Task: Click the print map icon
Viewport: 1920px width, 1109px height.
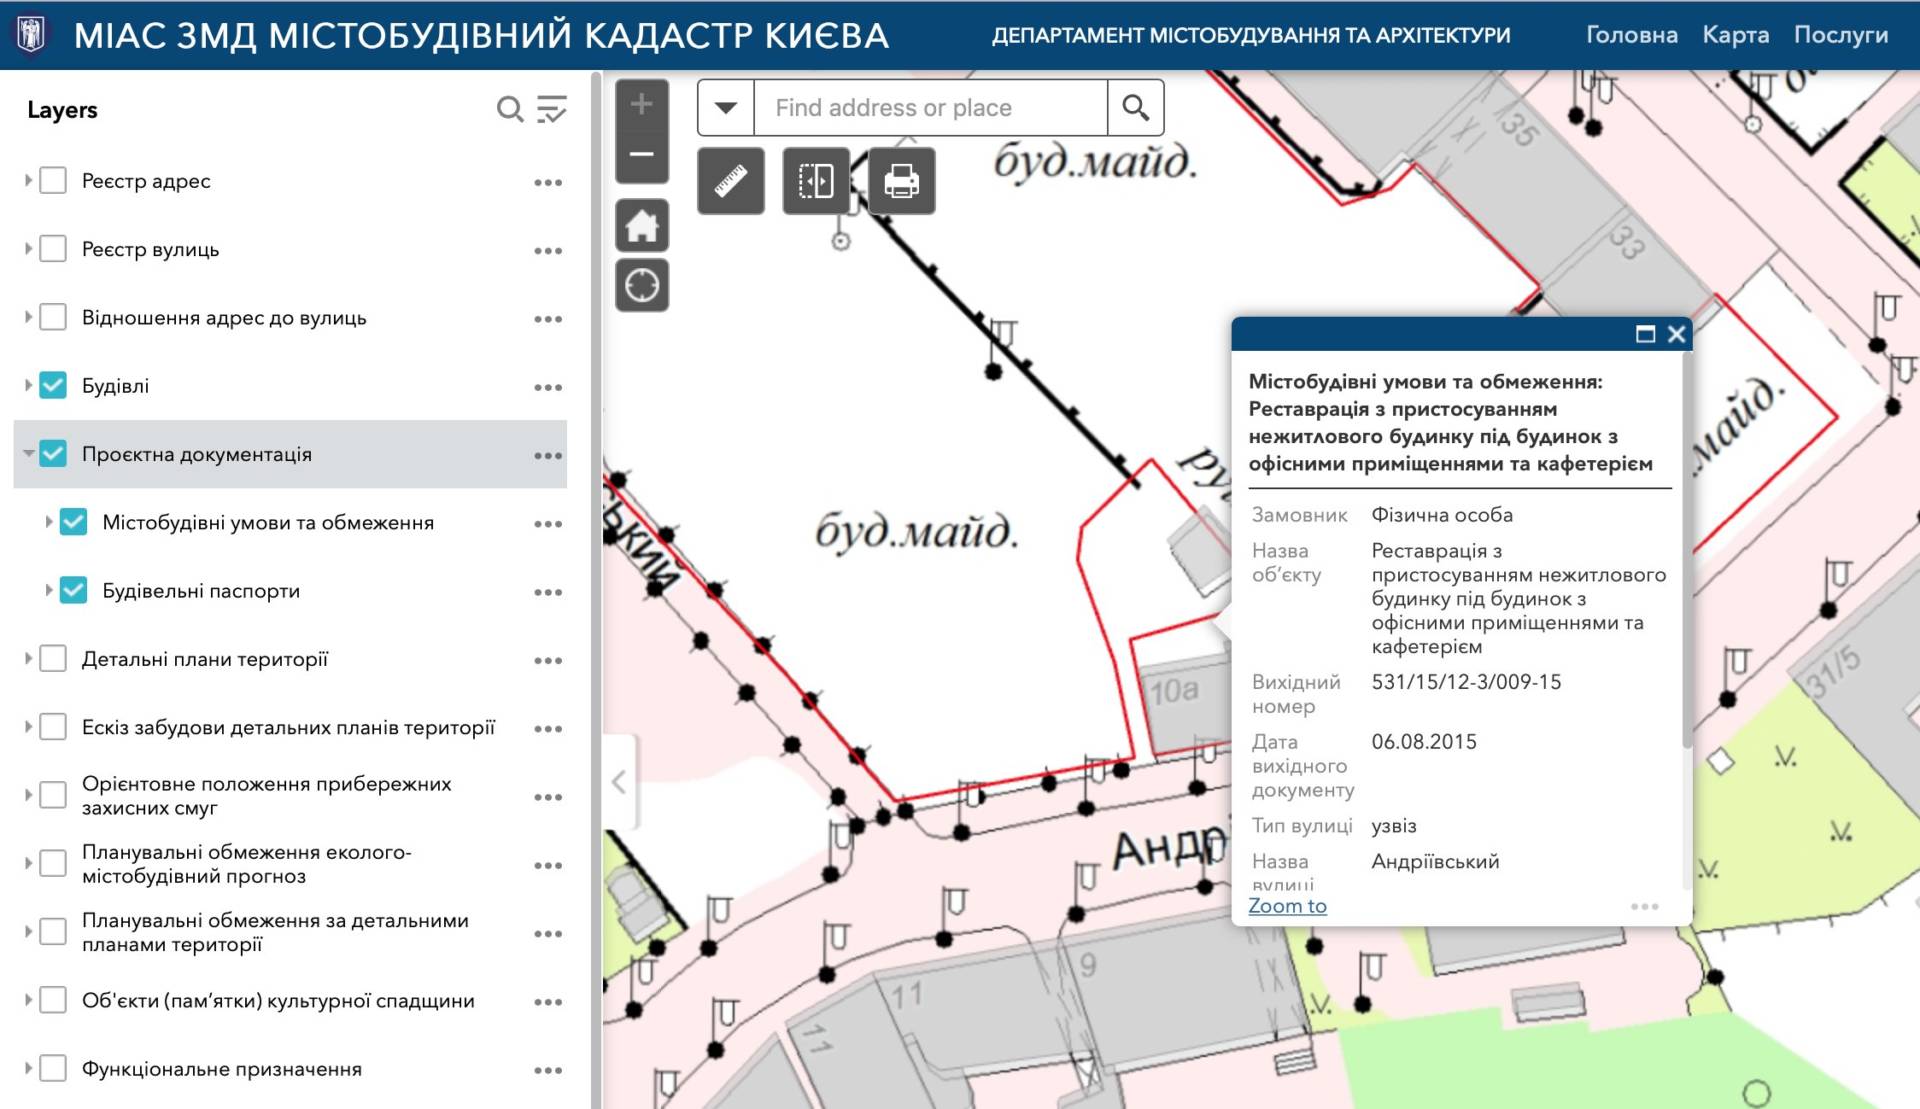Action: pyautogui.click(x=901, y=181)
